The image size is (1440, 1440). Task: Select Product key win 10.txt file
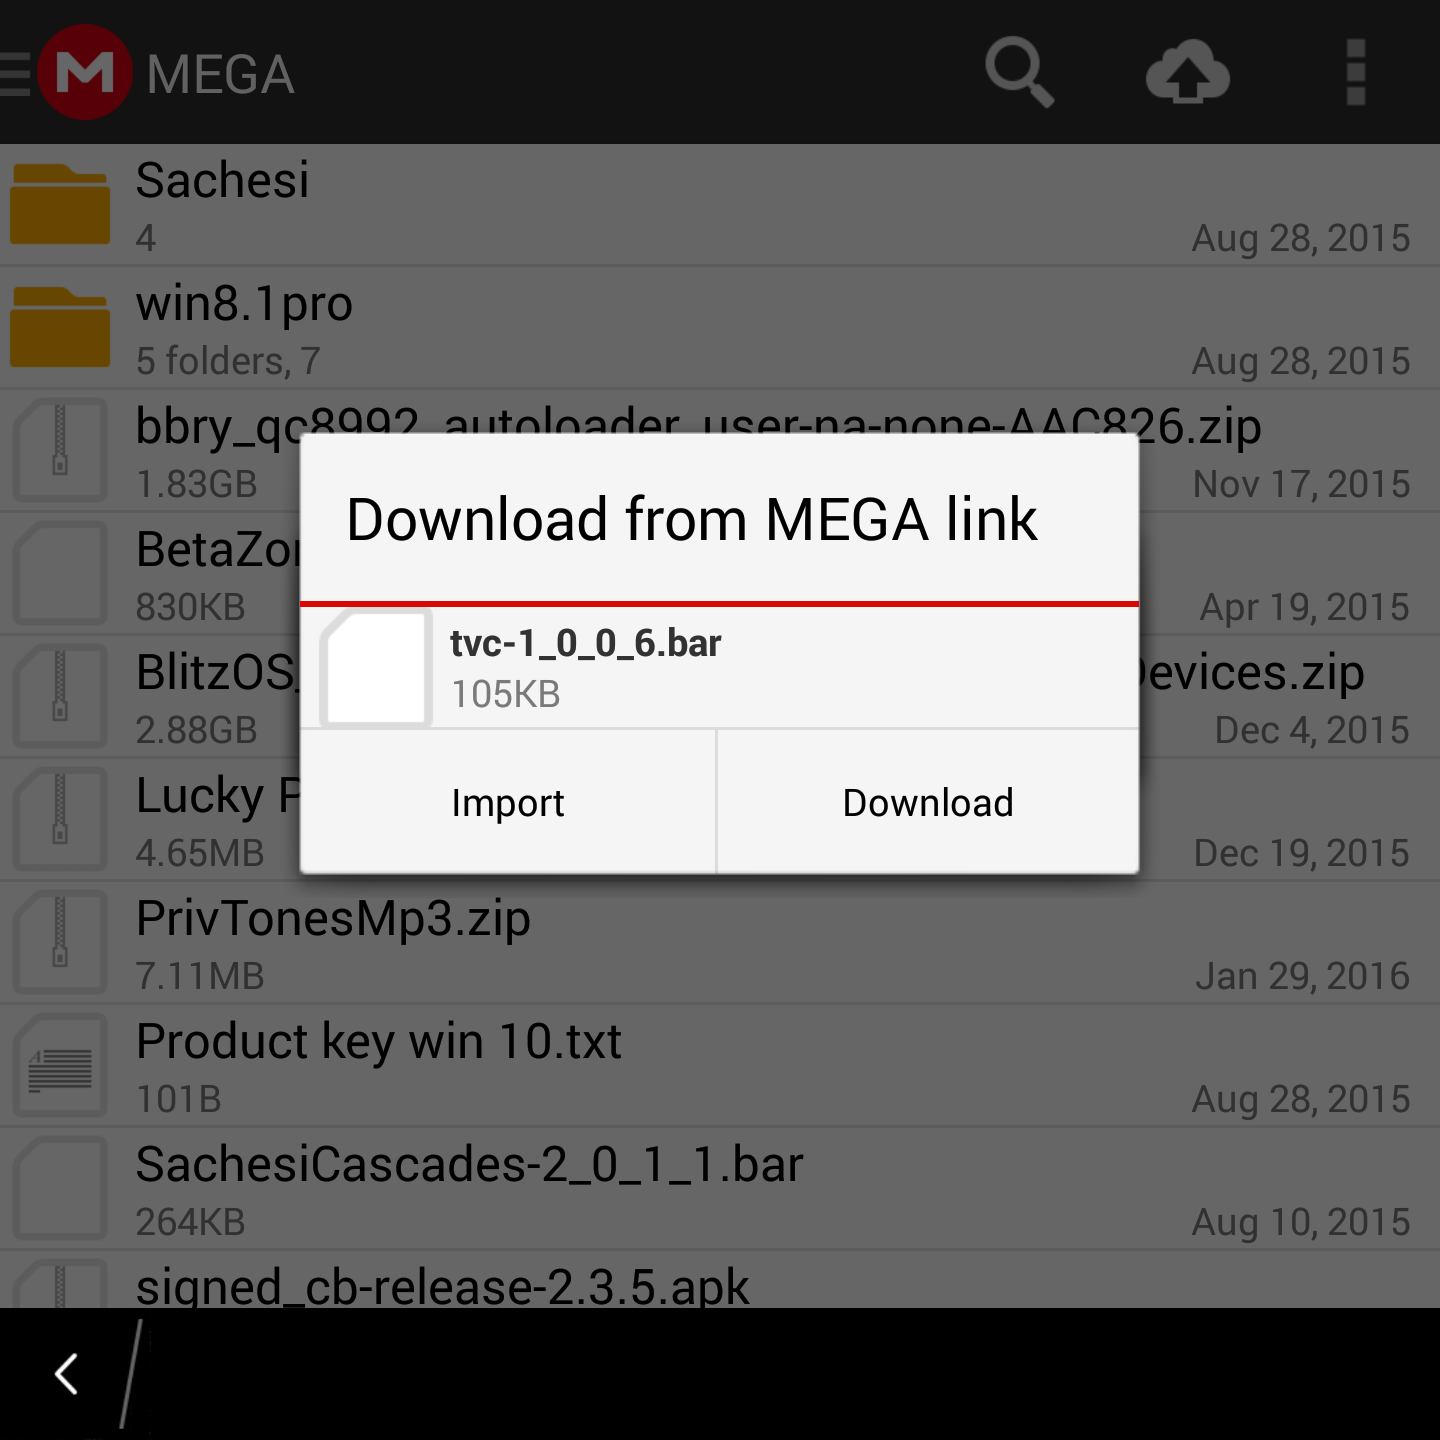[720, 1065]
